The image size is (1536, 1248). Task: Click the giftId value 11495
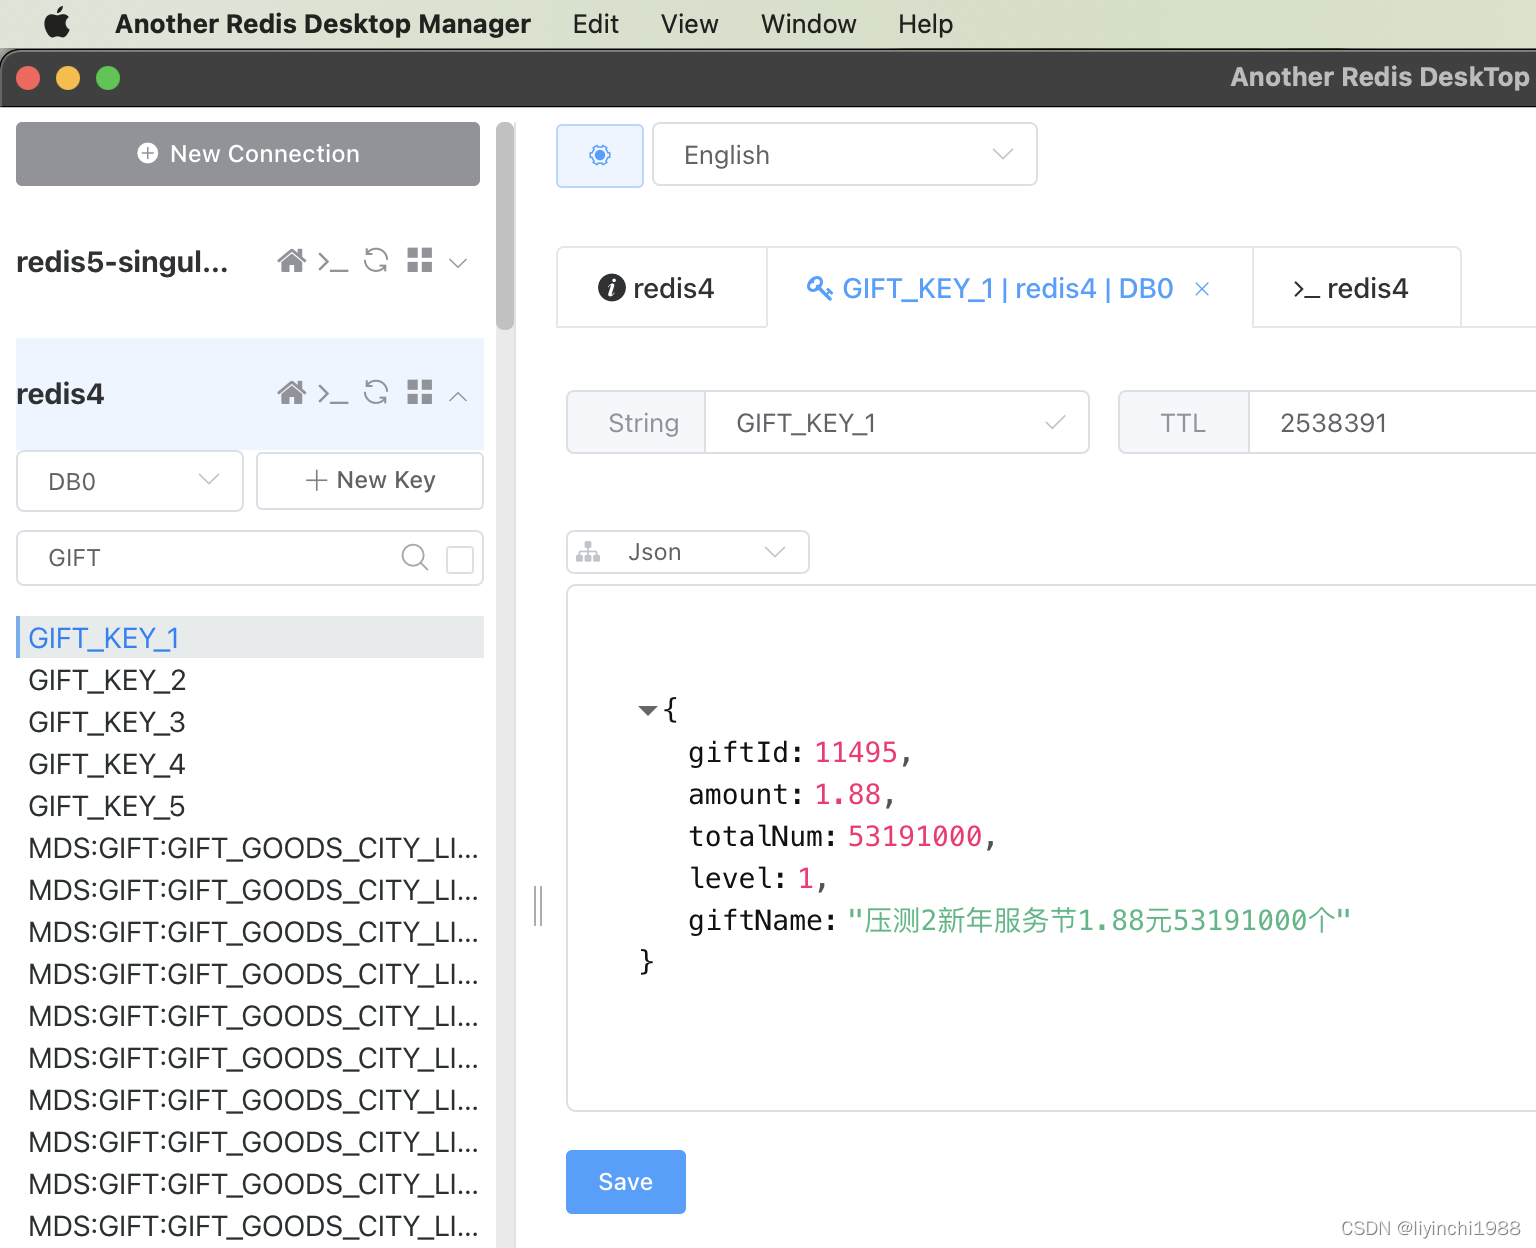pyautogui.click(x=856, y=752)
